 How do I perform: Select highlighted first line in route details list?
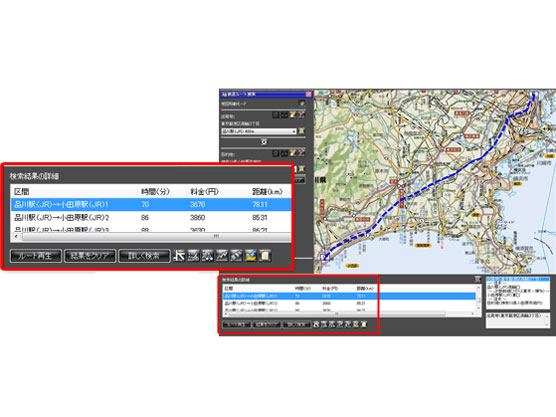pos(518,279)
